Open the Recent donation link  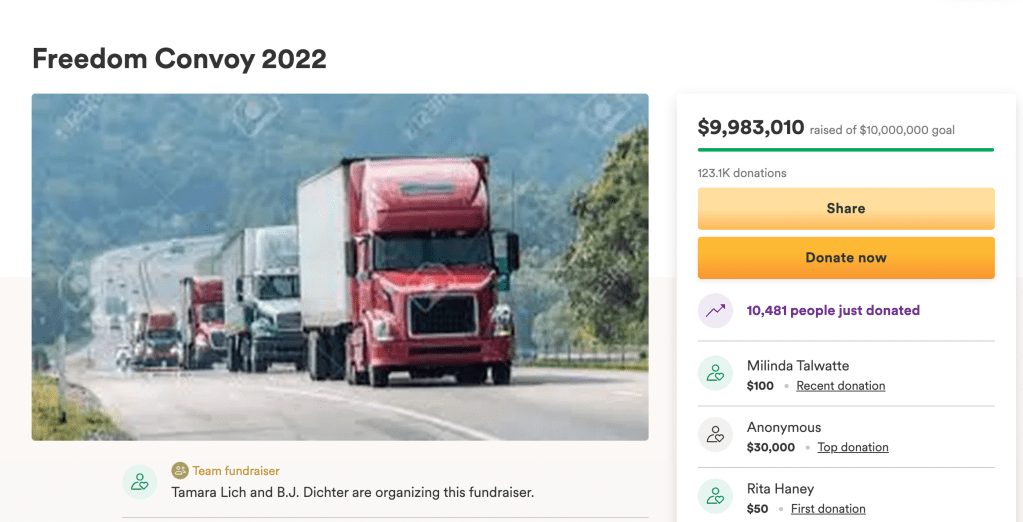(840, 386)
